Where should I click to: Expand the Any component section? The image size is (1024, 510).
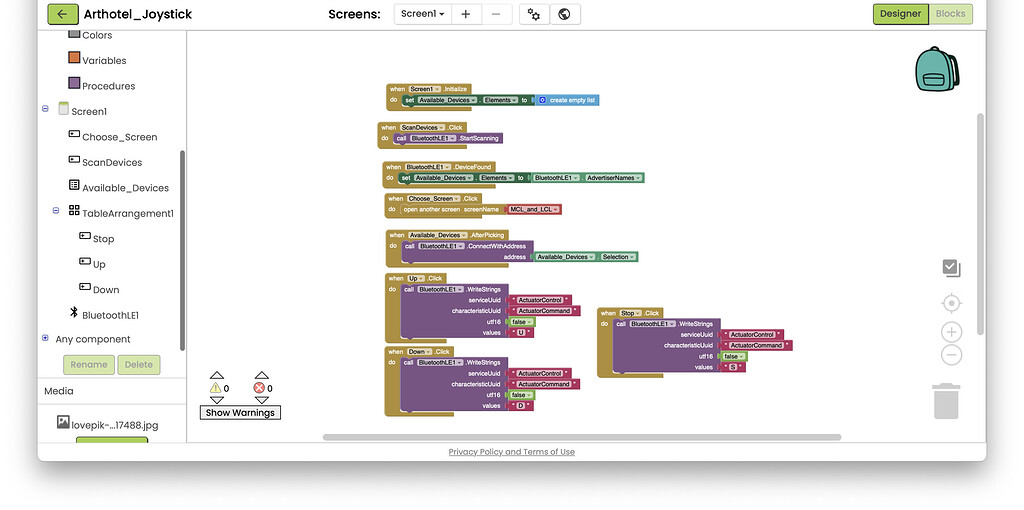tap(45, 338)
